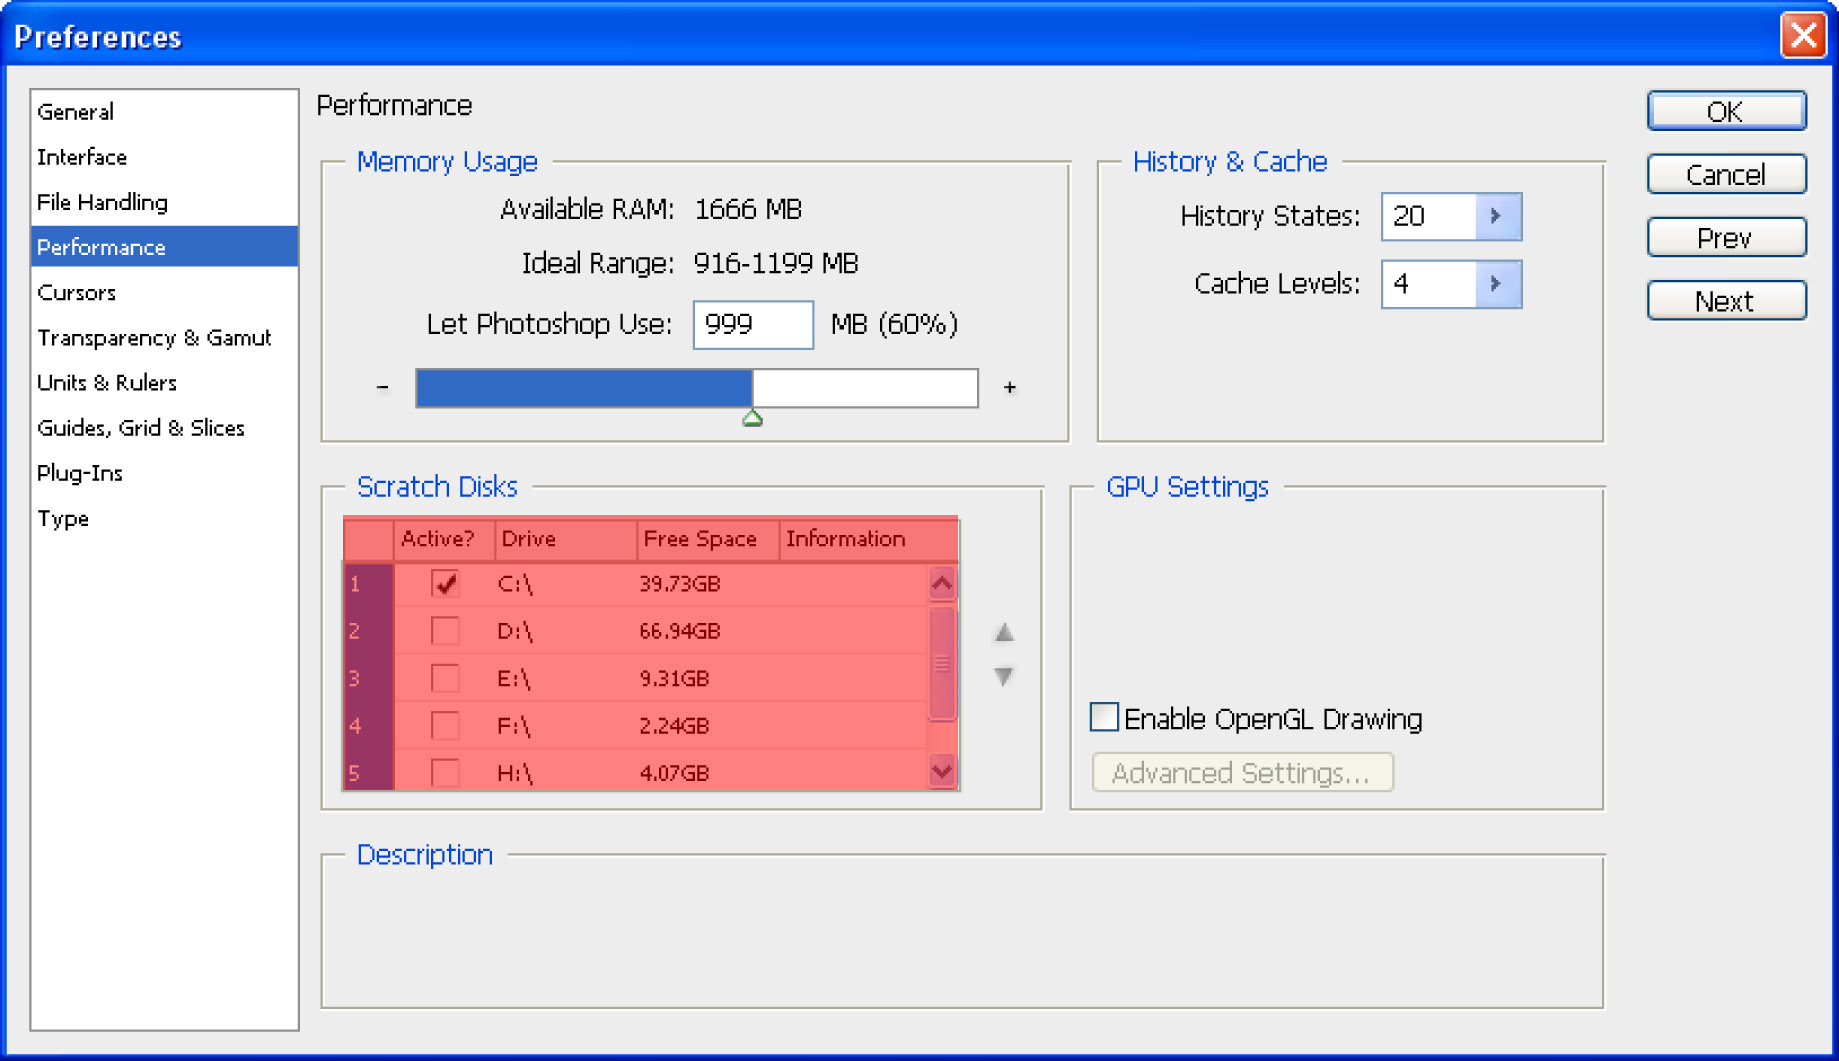Open the Cache Levels arrow popup
This screenshot has width=1839, height=1061.
[1497, 284]
